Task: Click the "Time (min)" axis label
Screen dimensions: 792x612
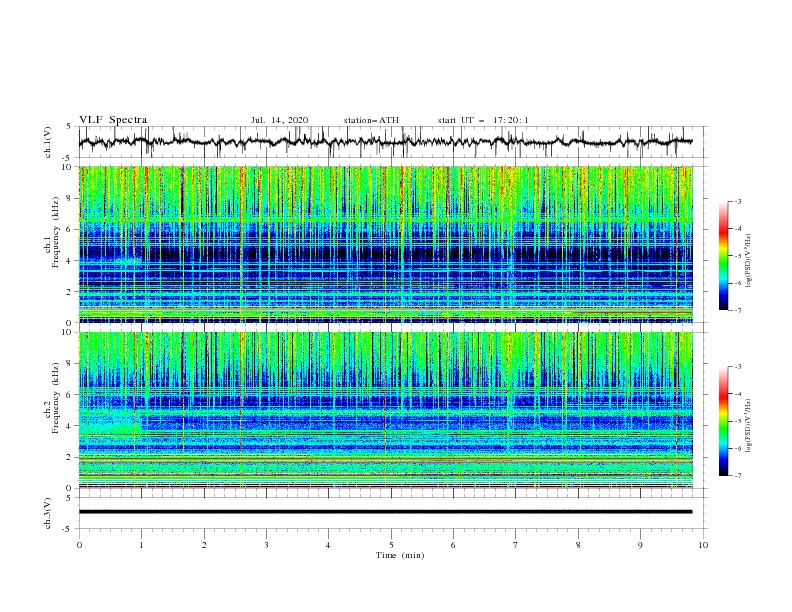Action: [400, 555]
